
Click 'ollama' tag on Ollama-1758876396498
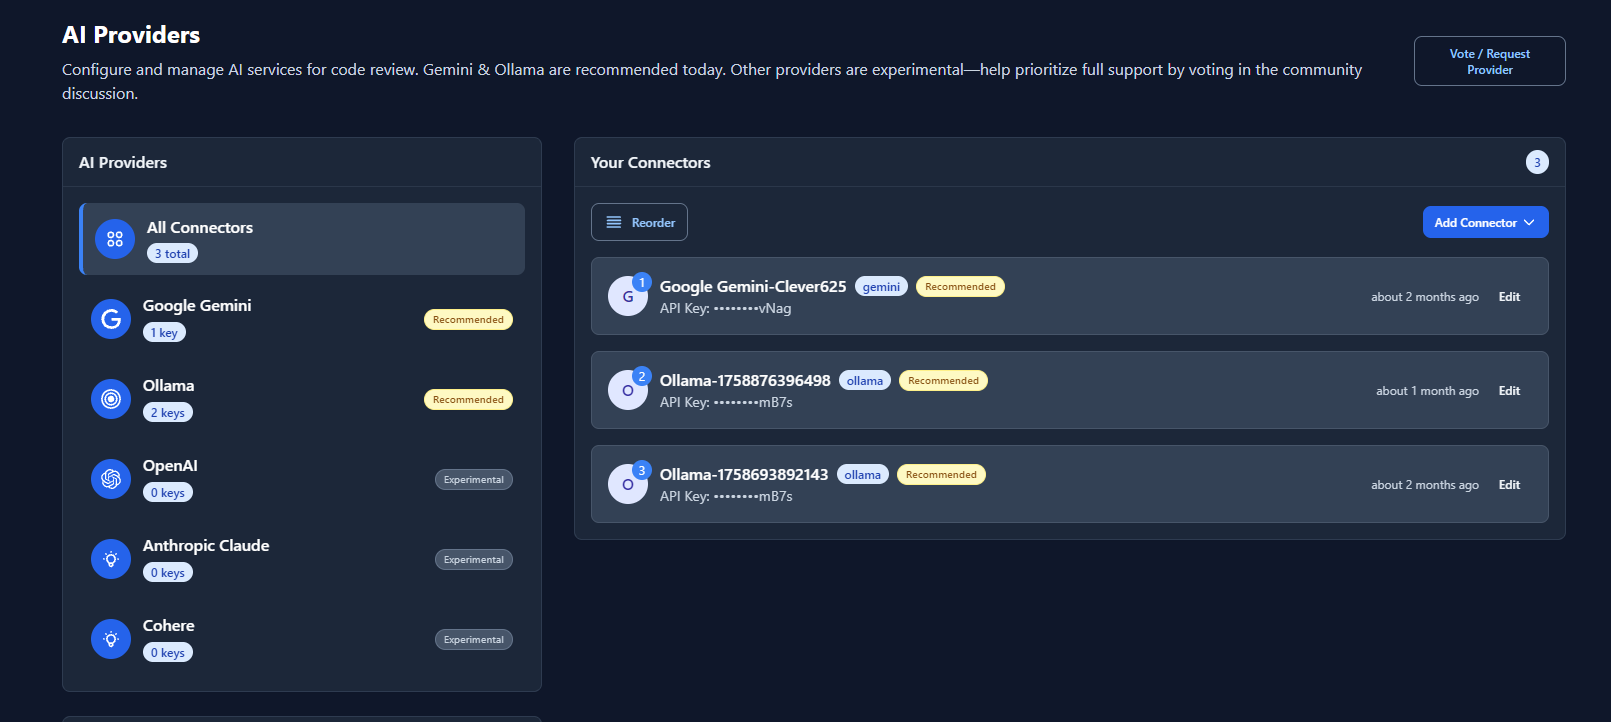pyautogui.click(x=865, y=381)
